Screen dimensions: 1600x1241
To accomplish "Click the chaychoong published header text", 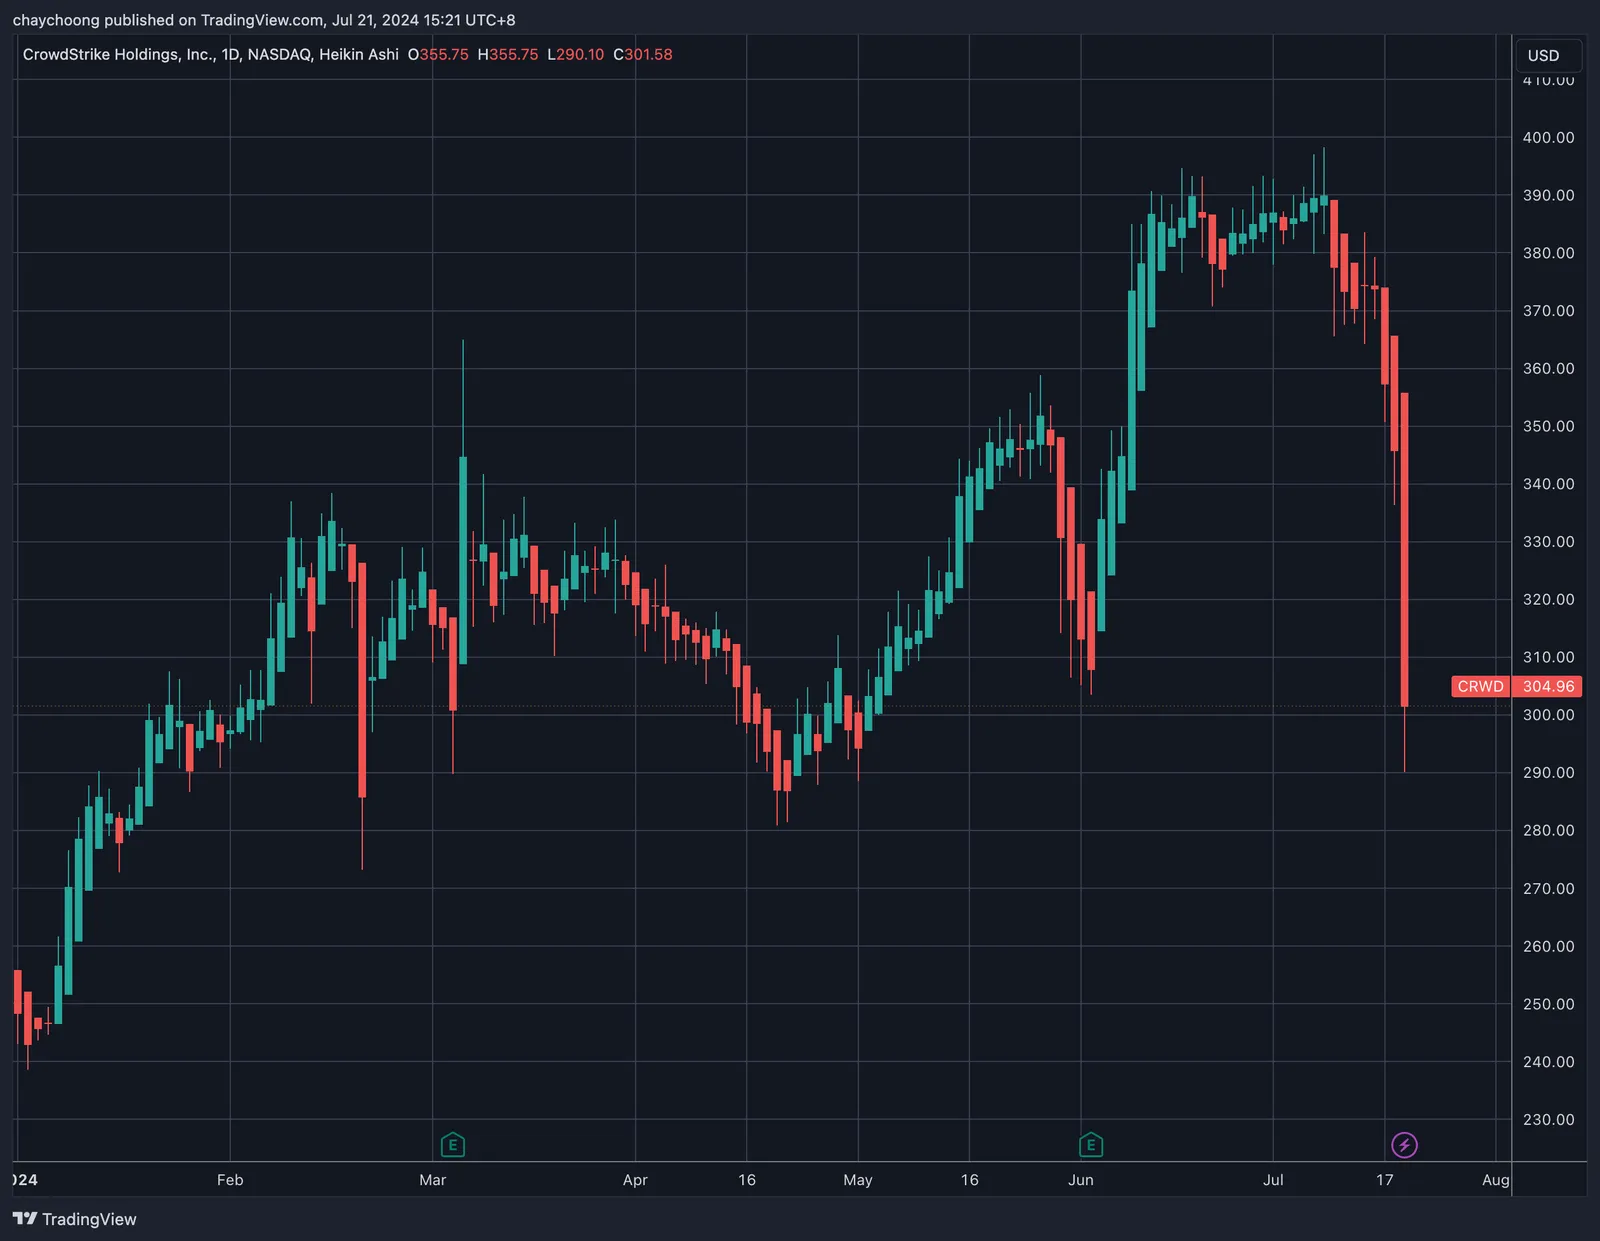I will point(264,20).
